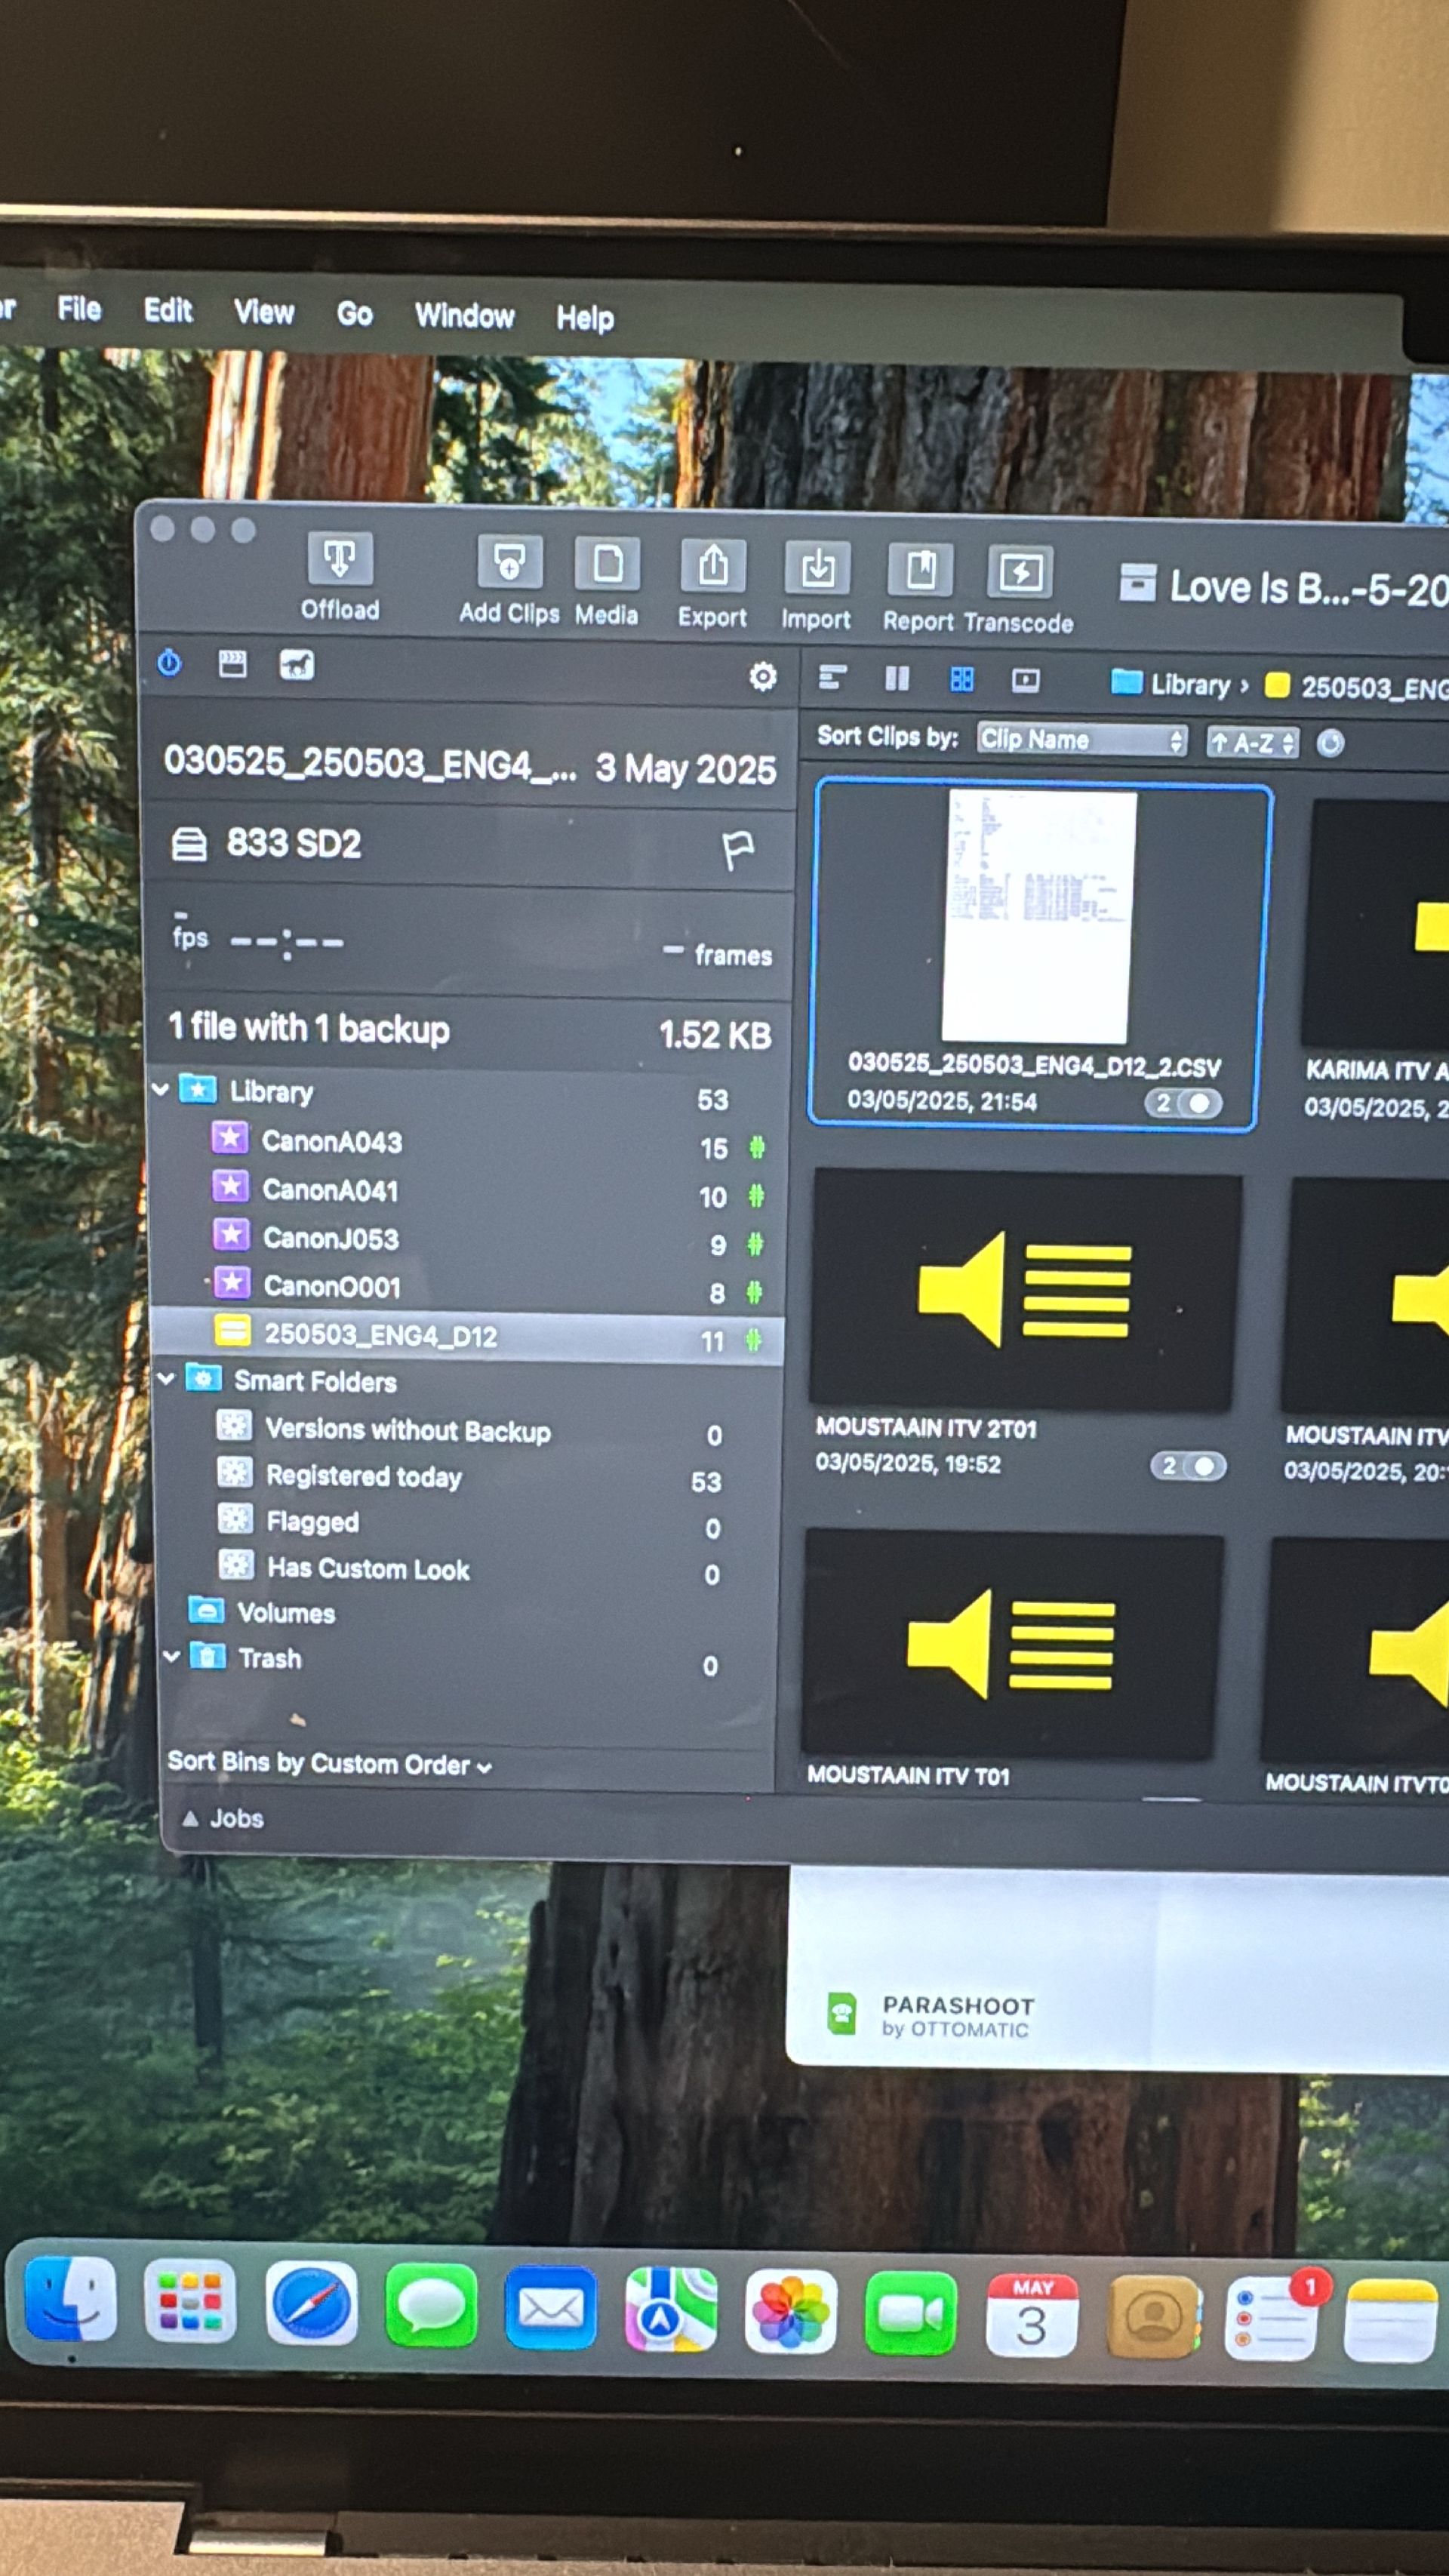Open the Transcode tool
The height and width of the screenshot is (2576, 1449).
point(1020,573)
